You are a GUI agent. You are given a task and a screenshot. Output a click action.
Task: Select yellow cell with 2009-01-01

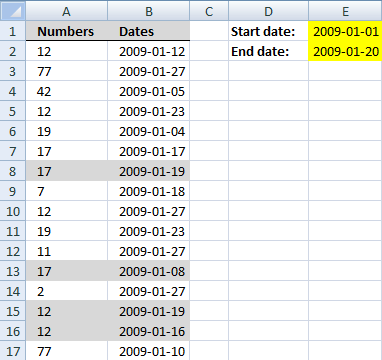click(x=345, y=31)
